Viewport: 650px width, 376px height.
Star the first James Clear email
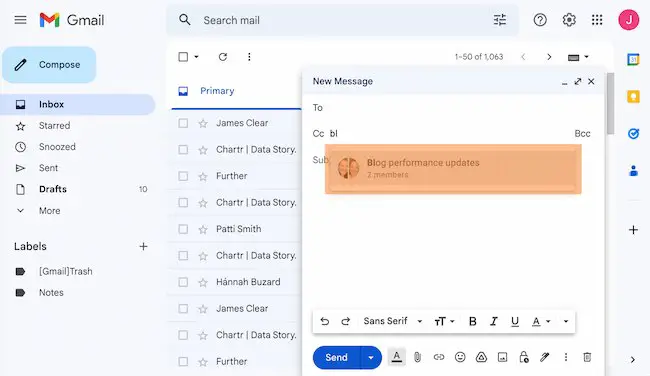pyautogui.click(x=203, y=123)
